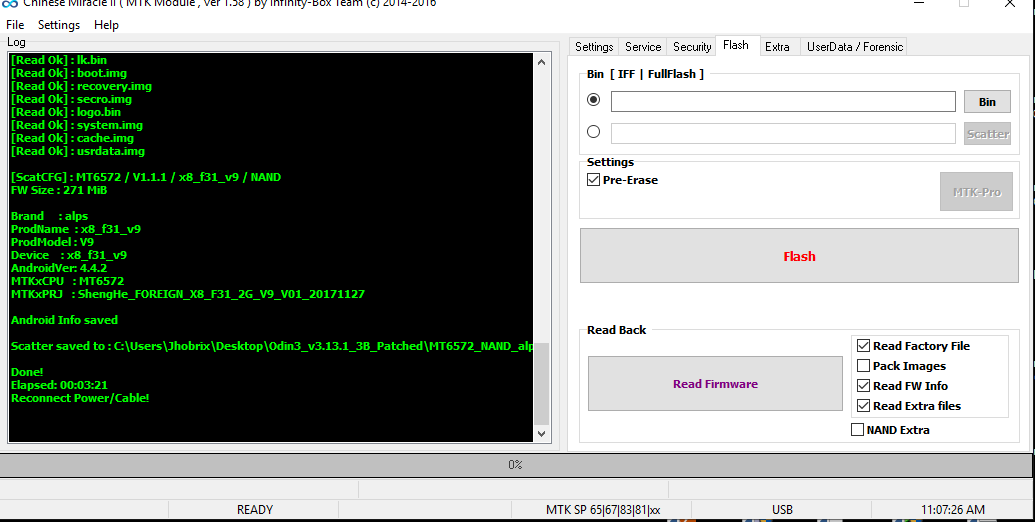The image size is (1035, 522).
Task: Click the Read Firmware button
Action: pos(716,384)
